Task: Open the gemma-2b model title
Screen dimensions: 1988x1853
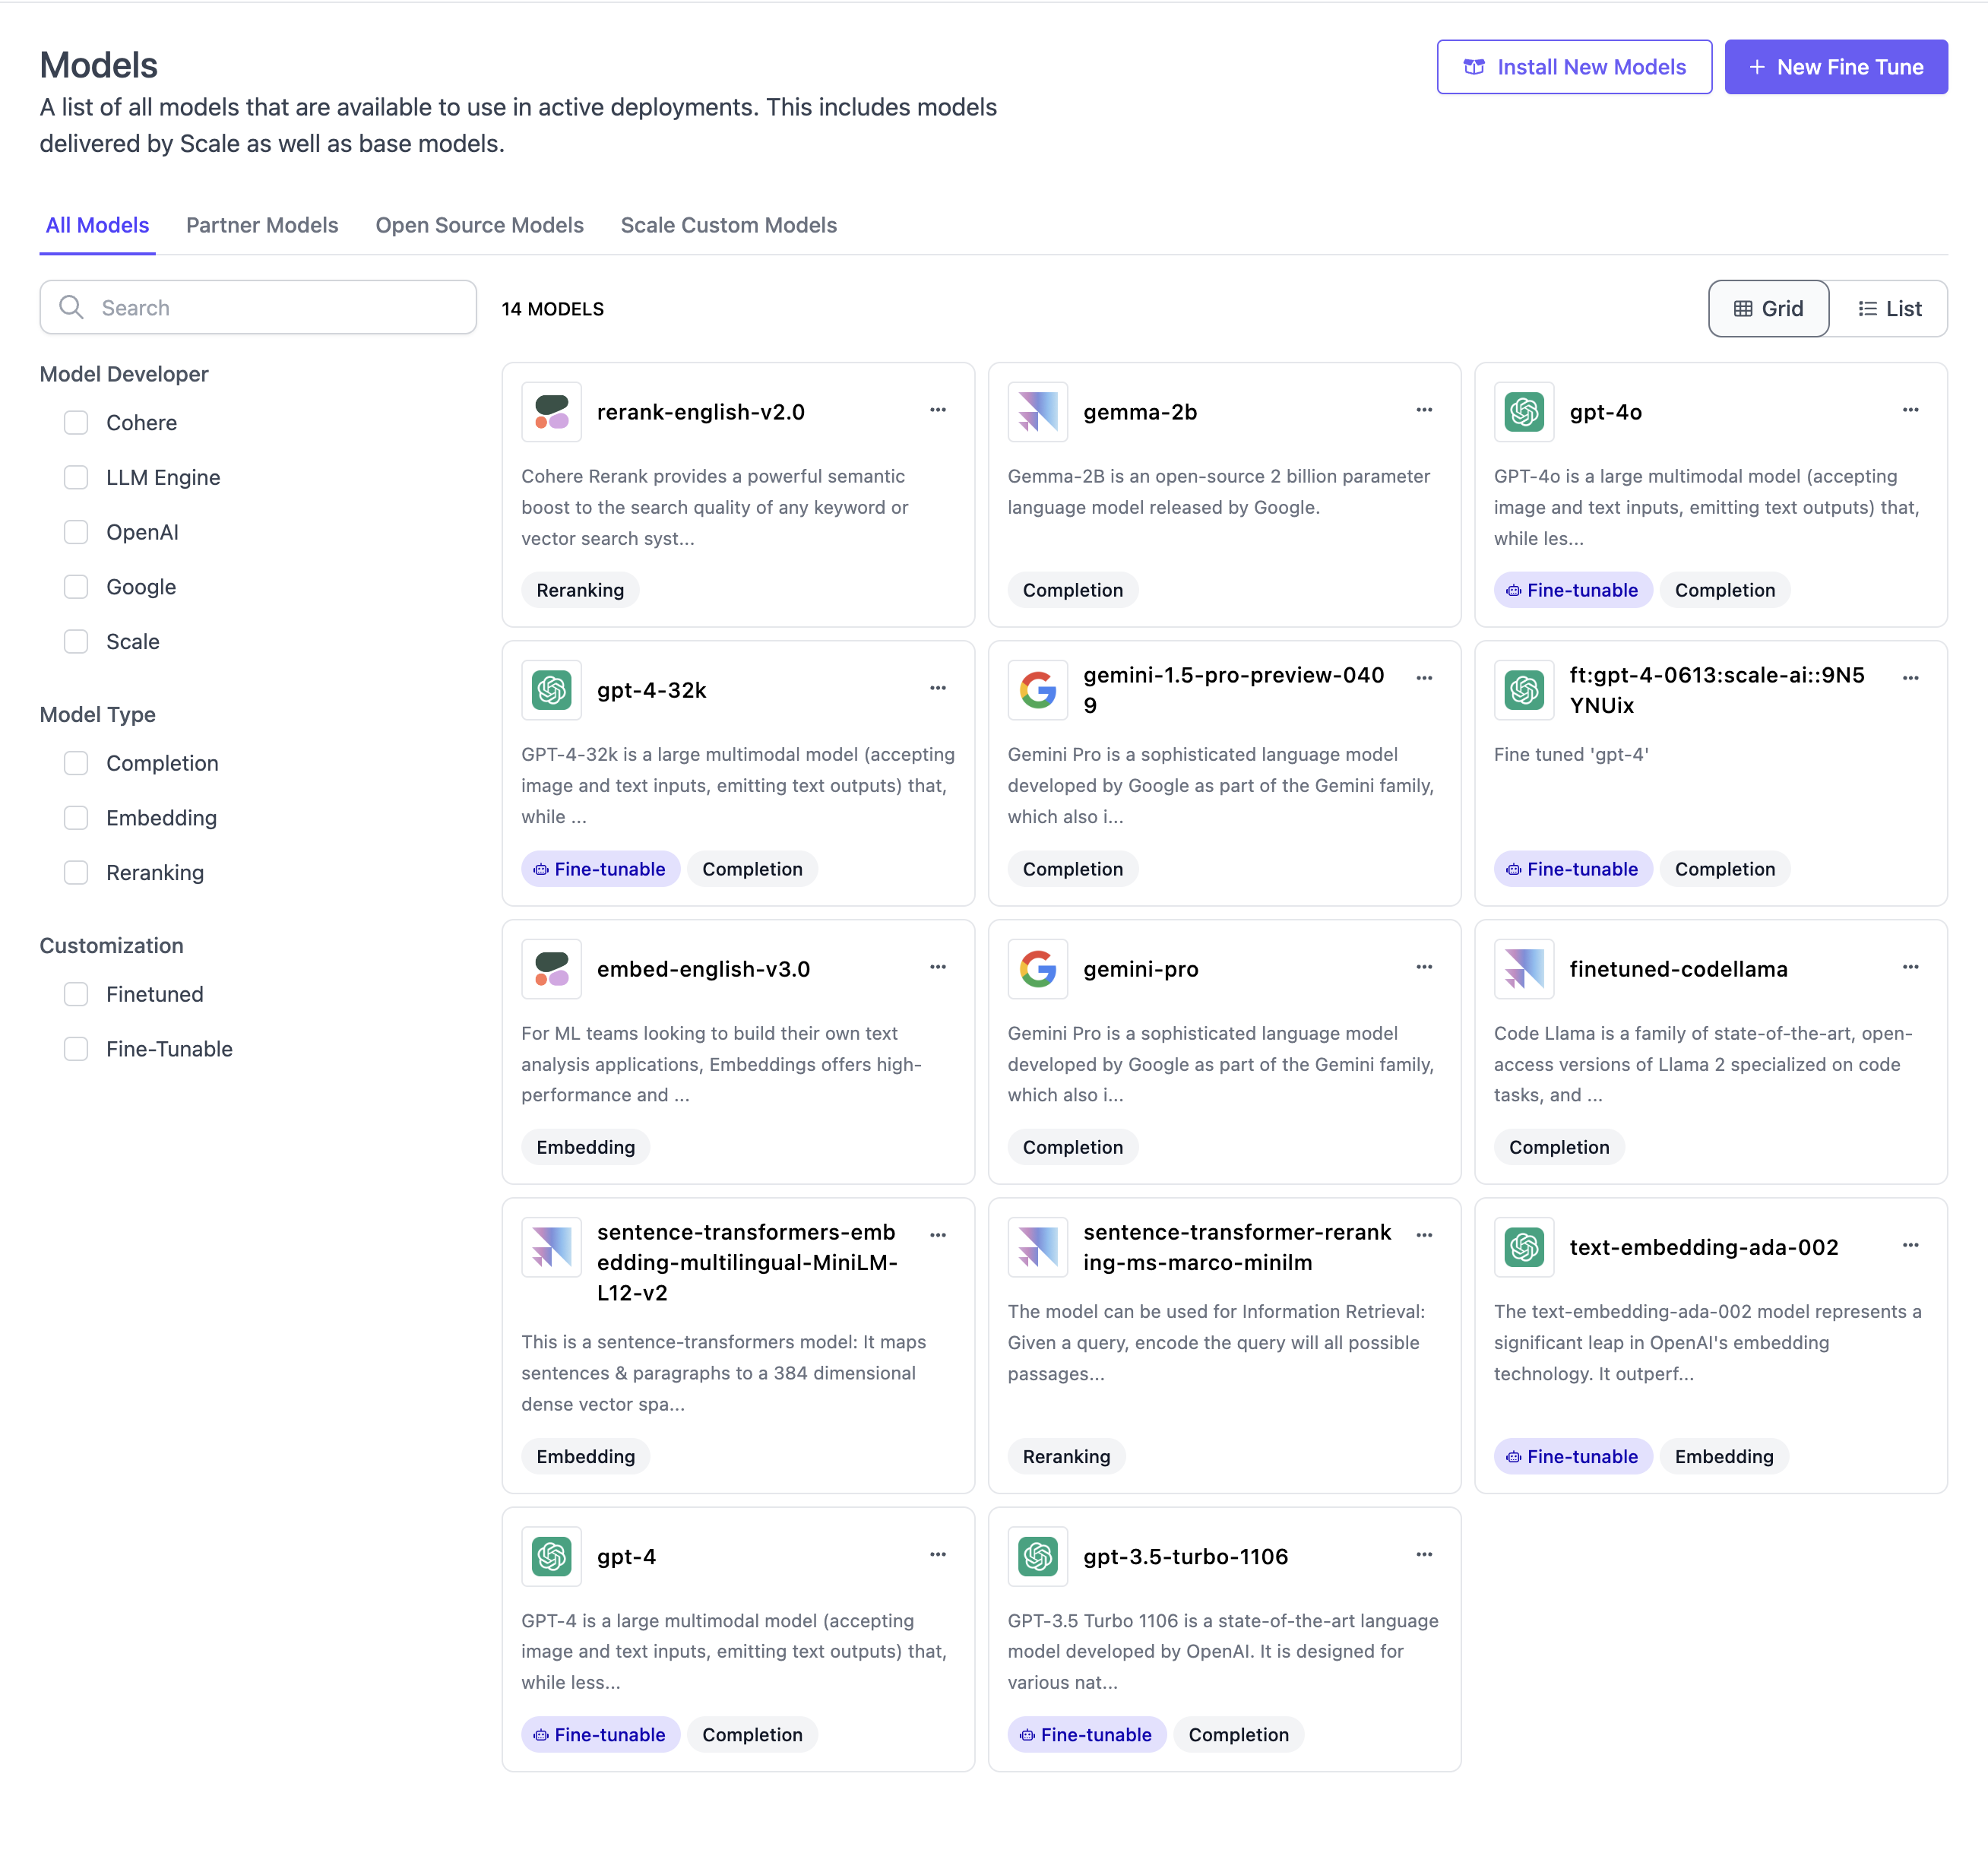Action: [1140, 412]
